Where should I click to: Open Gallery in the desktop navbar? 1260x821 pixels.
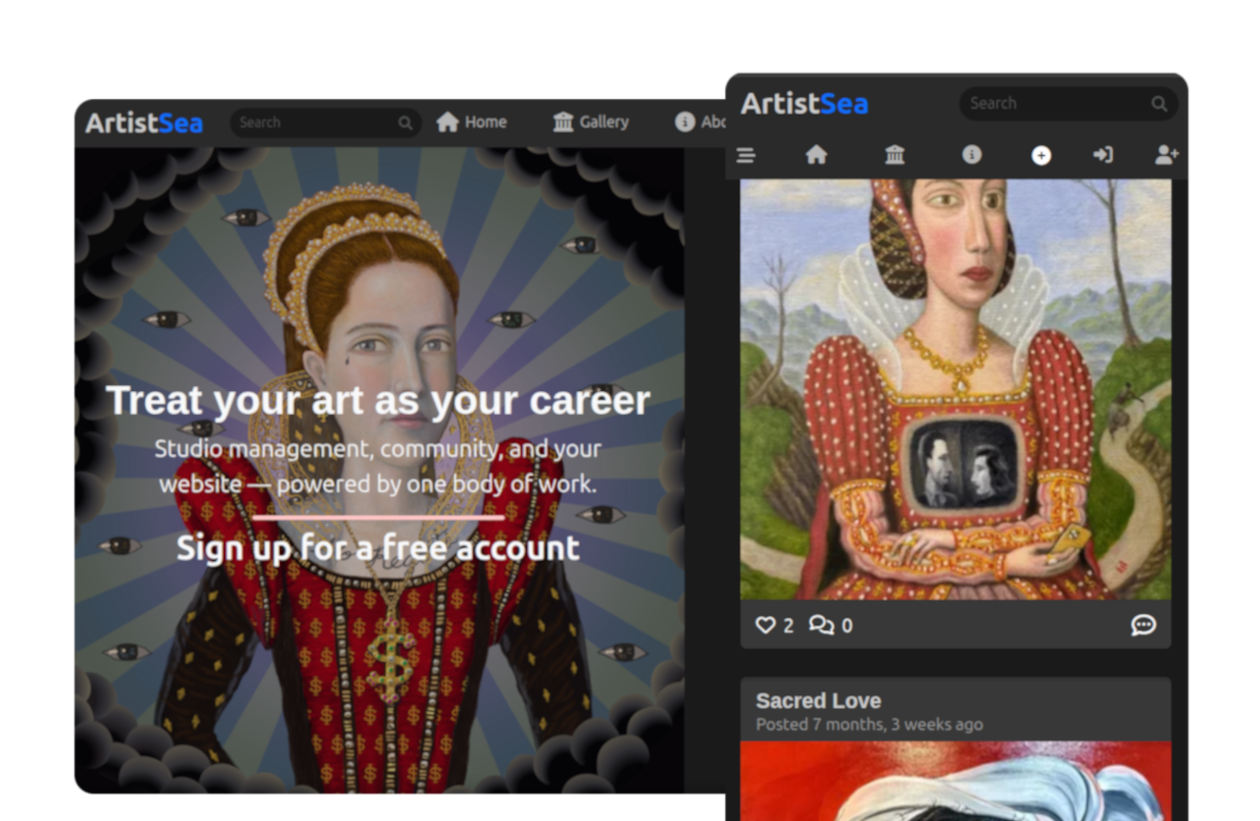[x=591, y=122]
